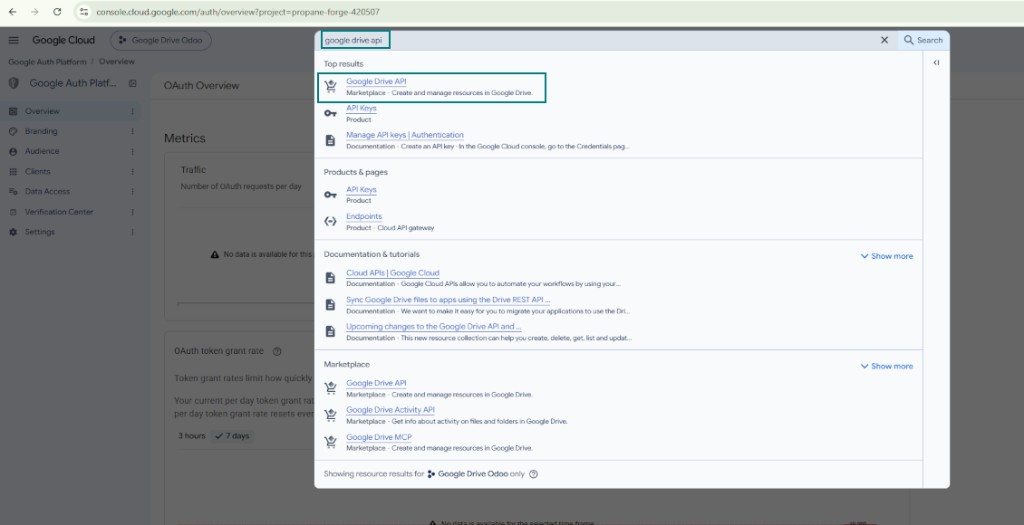Open more options dots beside Settings
This screenshot has height=525, width=1024.
pos(133,232)
